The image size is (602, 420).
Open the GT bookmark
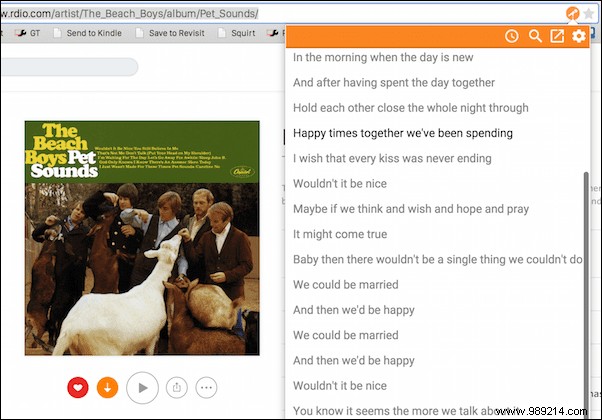28,33
